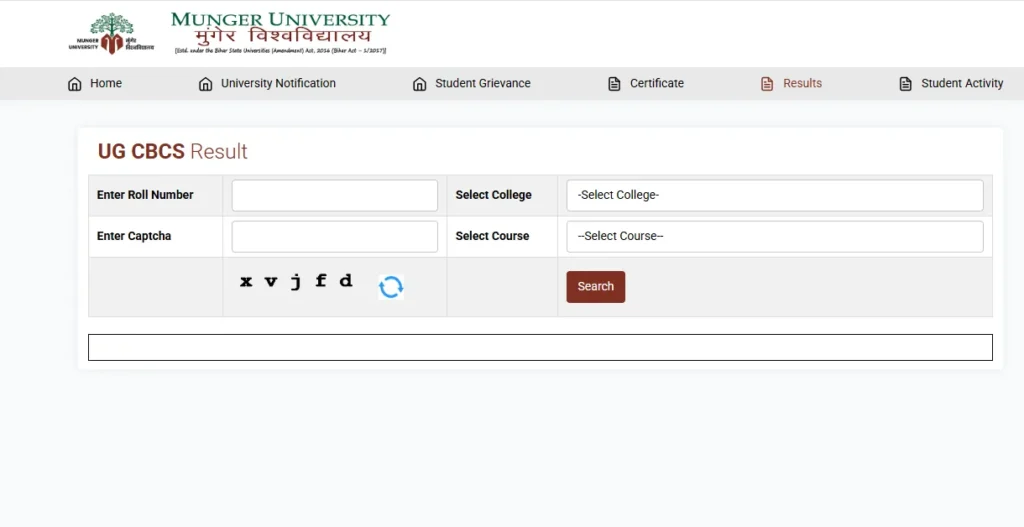Click the document icon beside Student Activity
Image resolution: width=1024 pixels, height=527 pixels.
pos(905,84)
